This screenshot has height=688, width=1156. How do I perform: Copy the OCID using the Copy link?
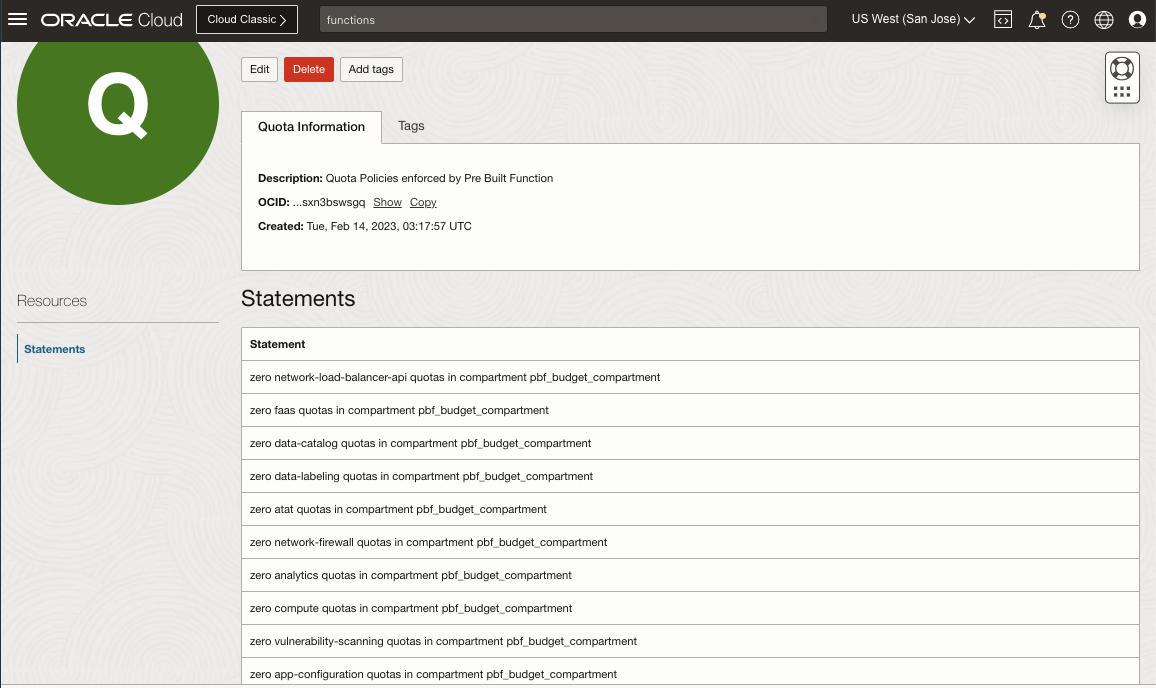click(x=422, y=202)
